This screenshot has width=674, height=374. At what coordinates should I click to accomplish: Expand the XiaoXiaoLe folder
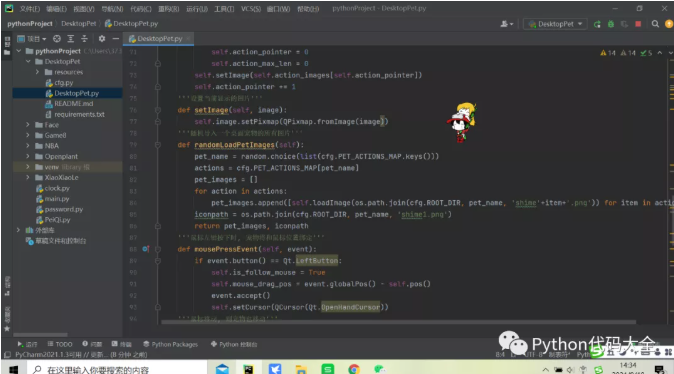[x=28, y=177]
